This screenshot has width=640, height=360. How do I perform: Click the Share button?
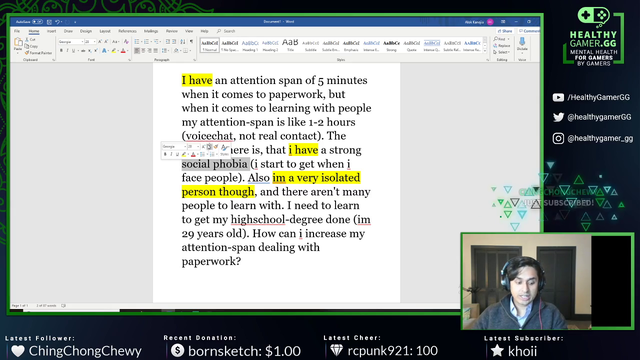[x=505, y=31]
